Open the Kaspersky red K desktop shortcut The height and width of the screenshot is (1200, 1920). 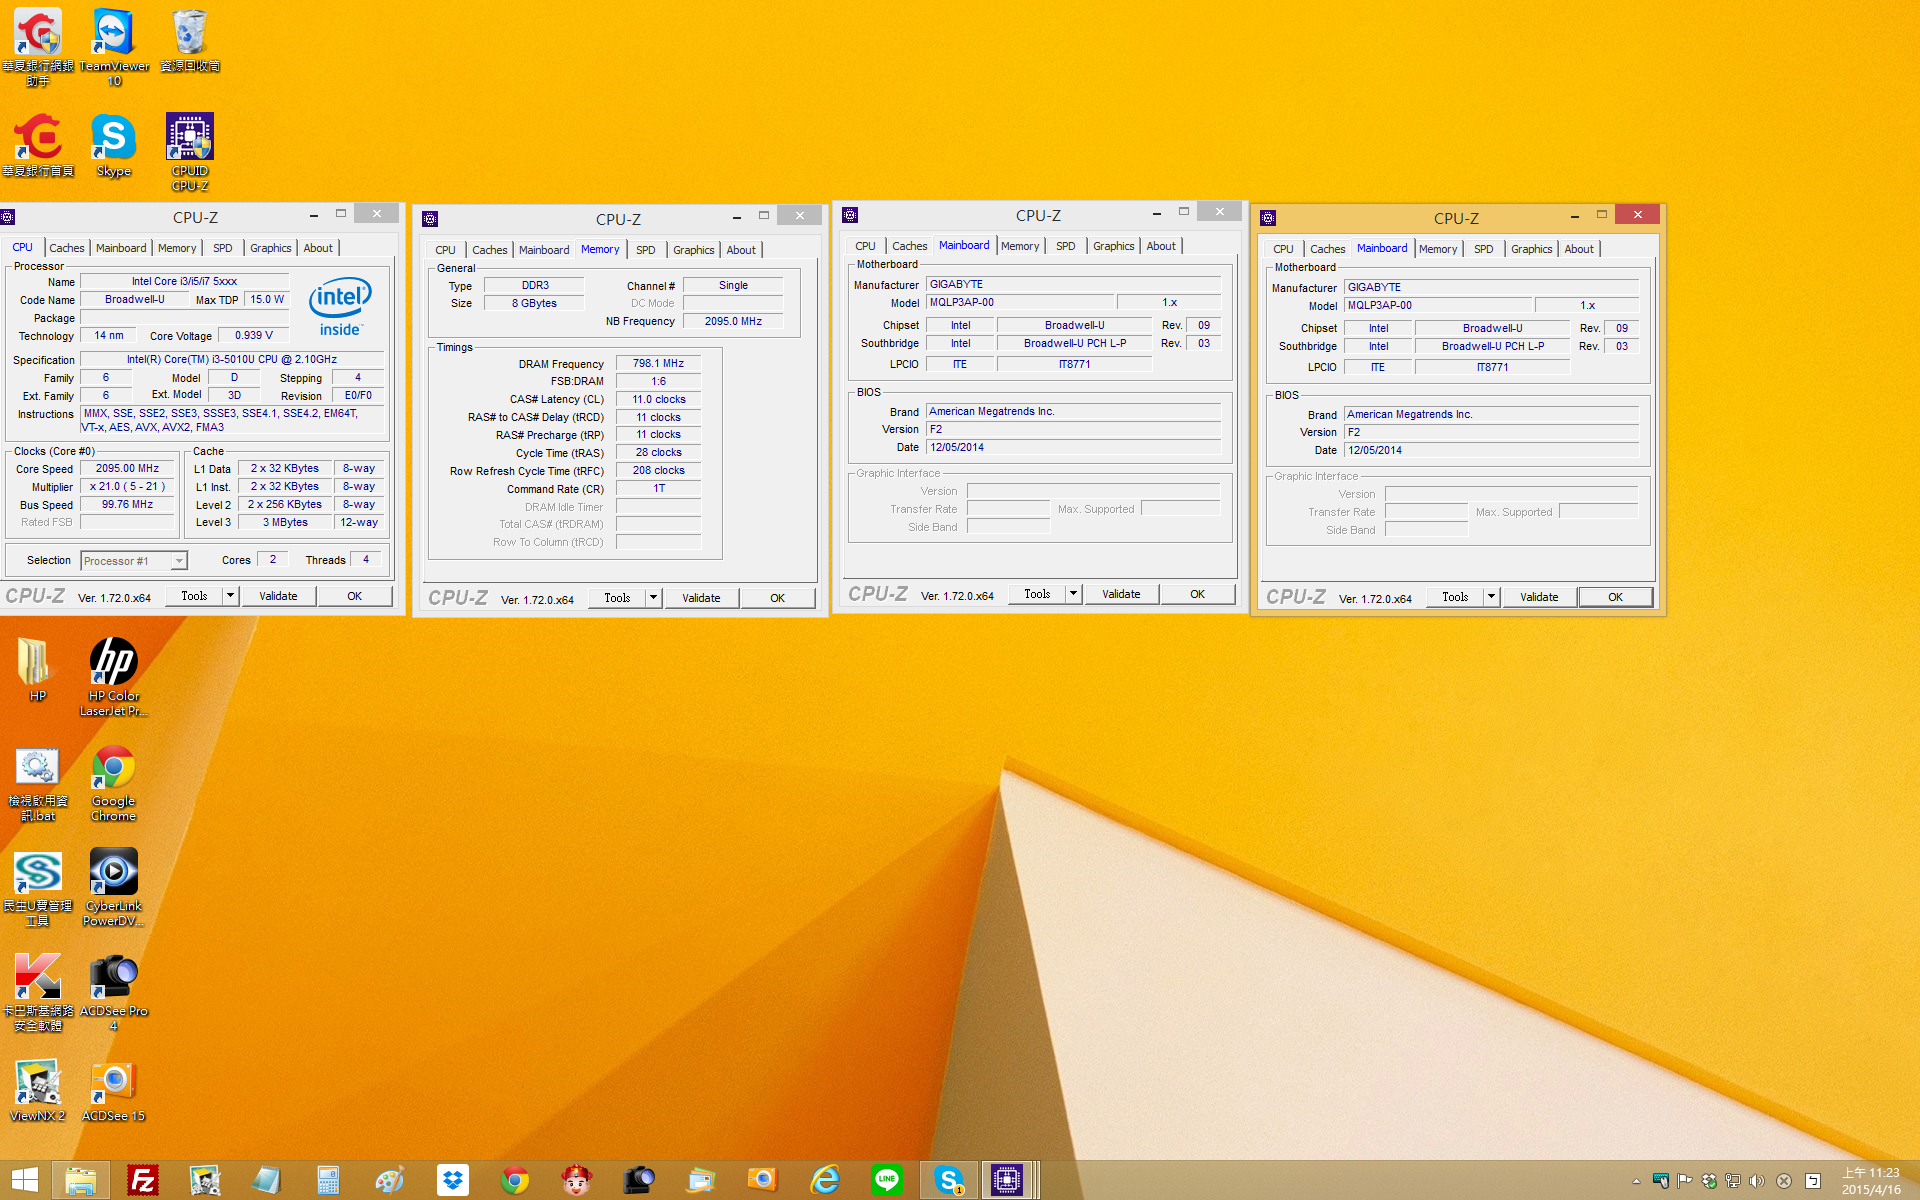point(37,992)
